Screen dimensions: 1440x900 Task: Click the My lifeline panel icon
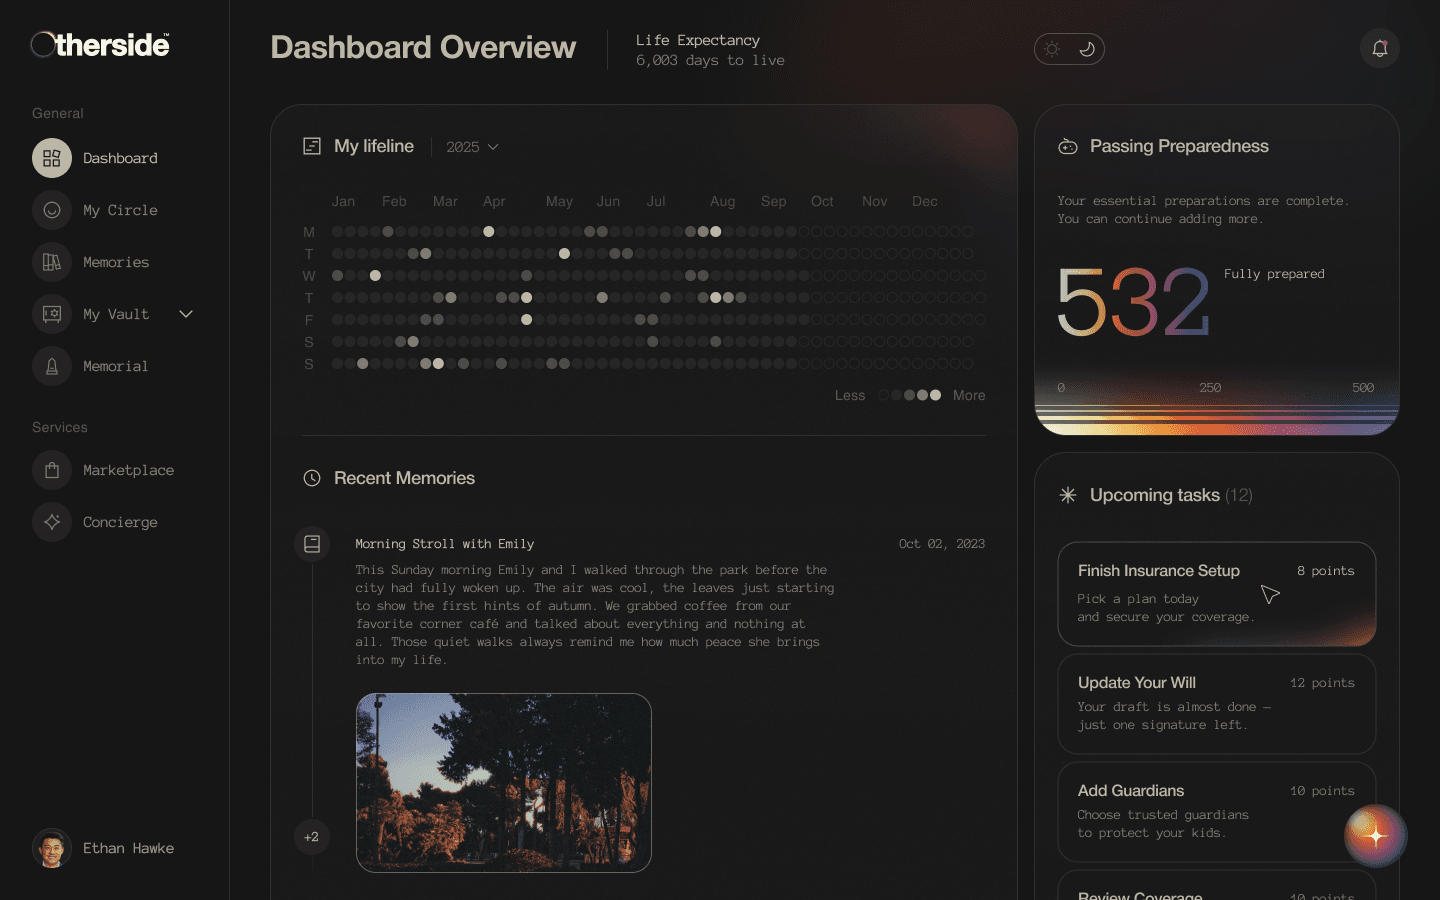[312, 146]
